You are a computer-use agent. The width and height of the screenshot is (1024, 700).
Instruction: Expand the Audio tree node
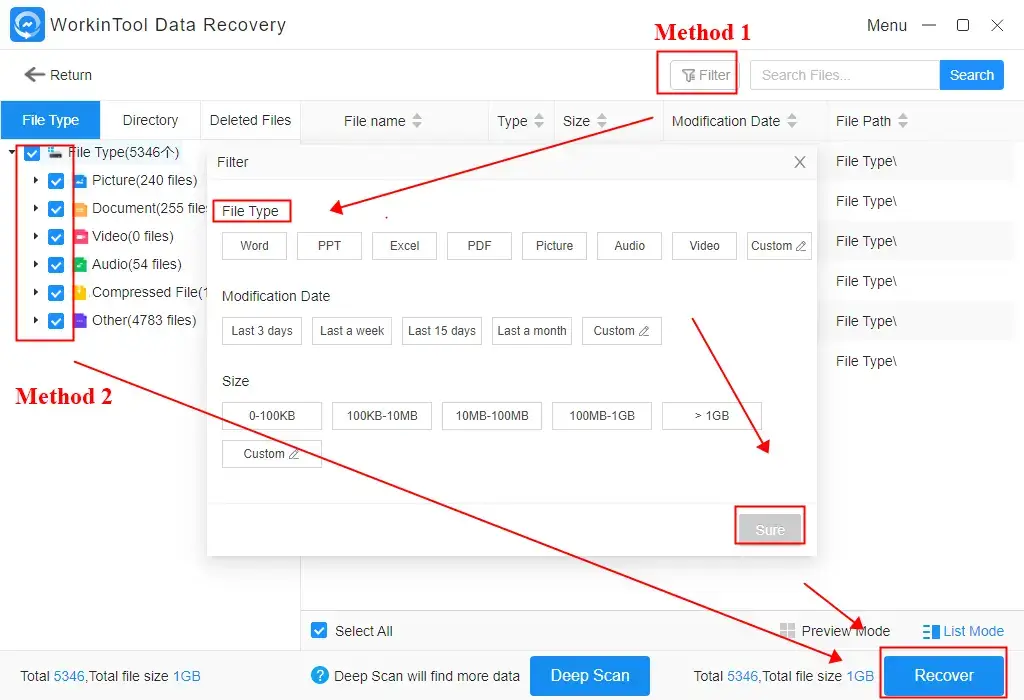click(x=36, y=264)
